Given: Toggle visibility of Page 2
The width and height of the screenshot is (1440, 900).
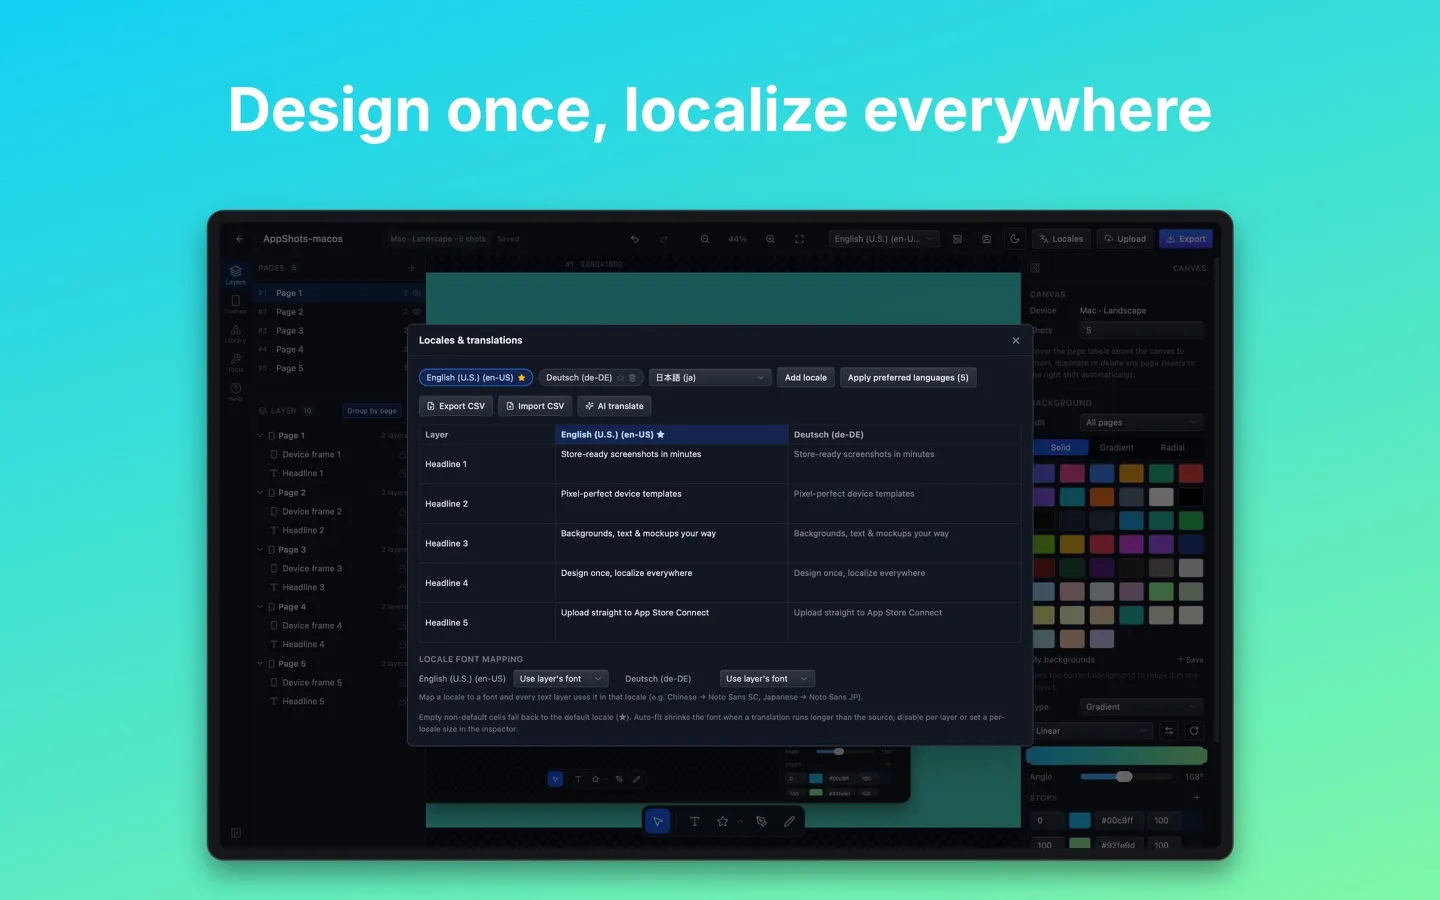Looking at the screenshot, I should tap(417, 312).
